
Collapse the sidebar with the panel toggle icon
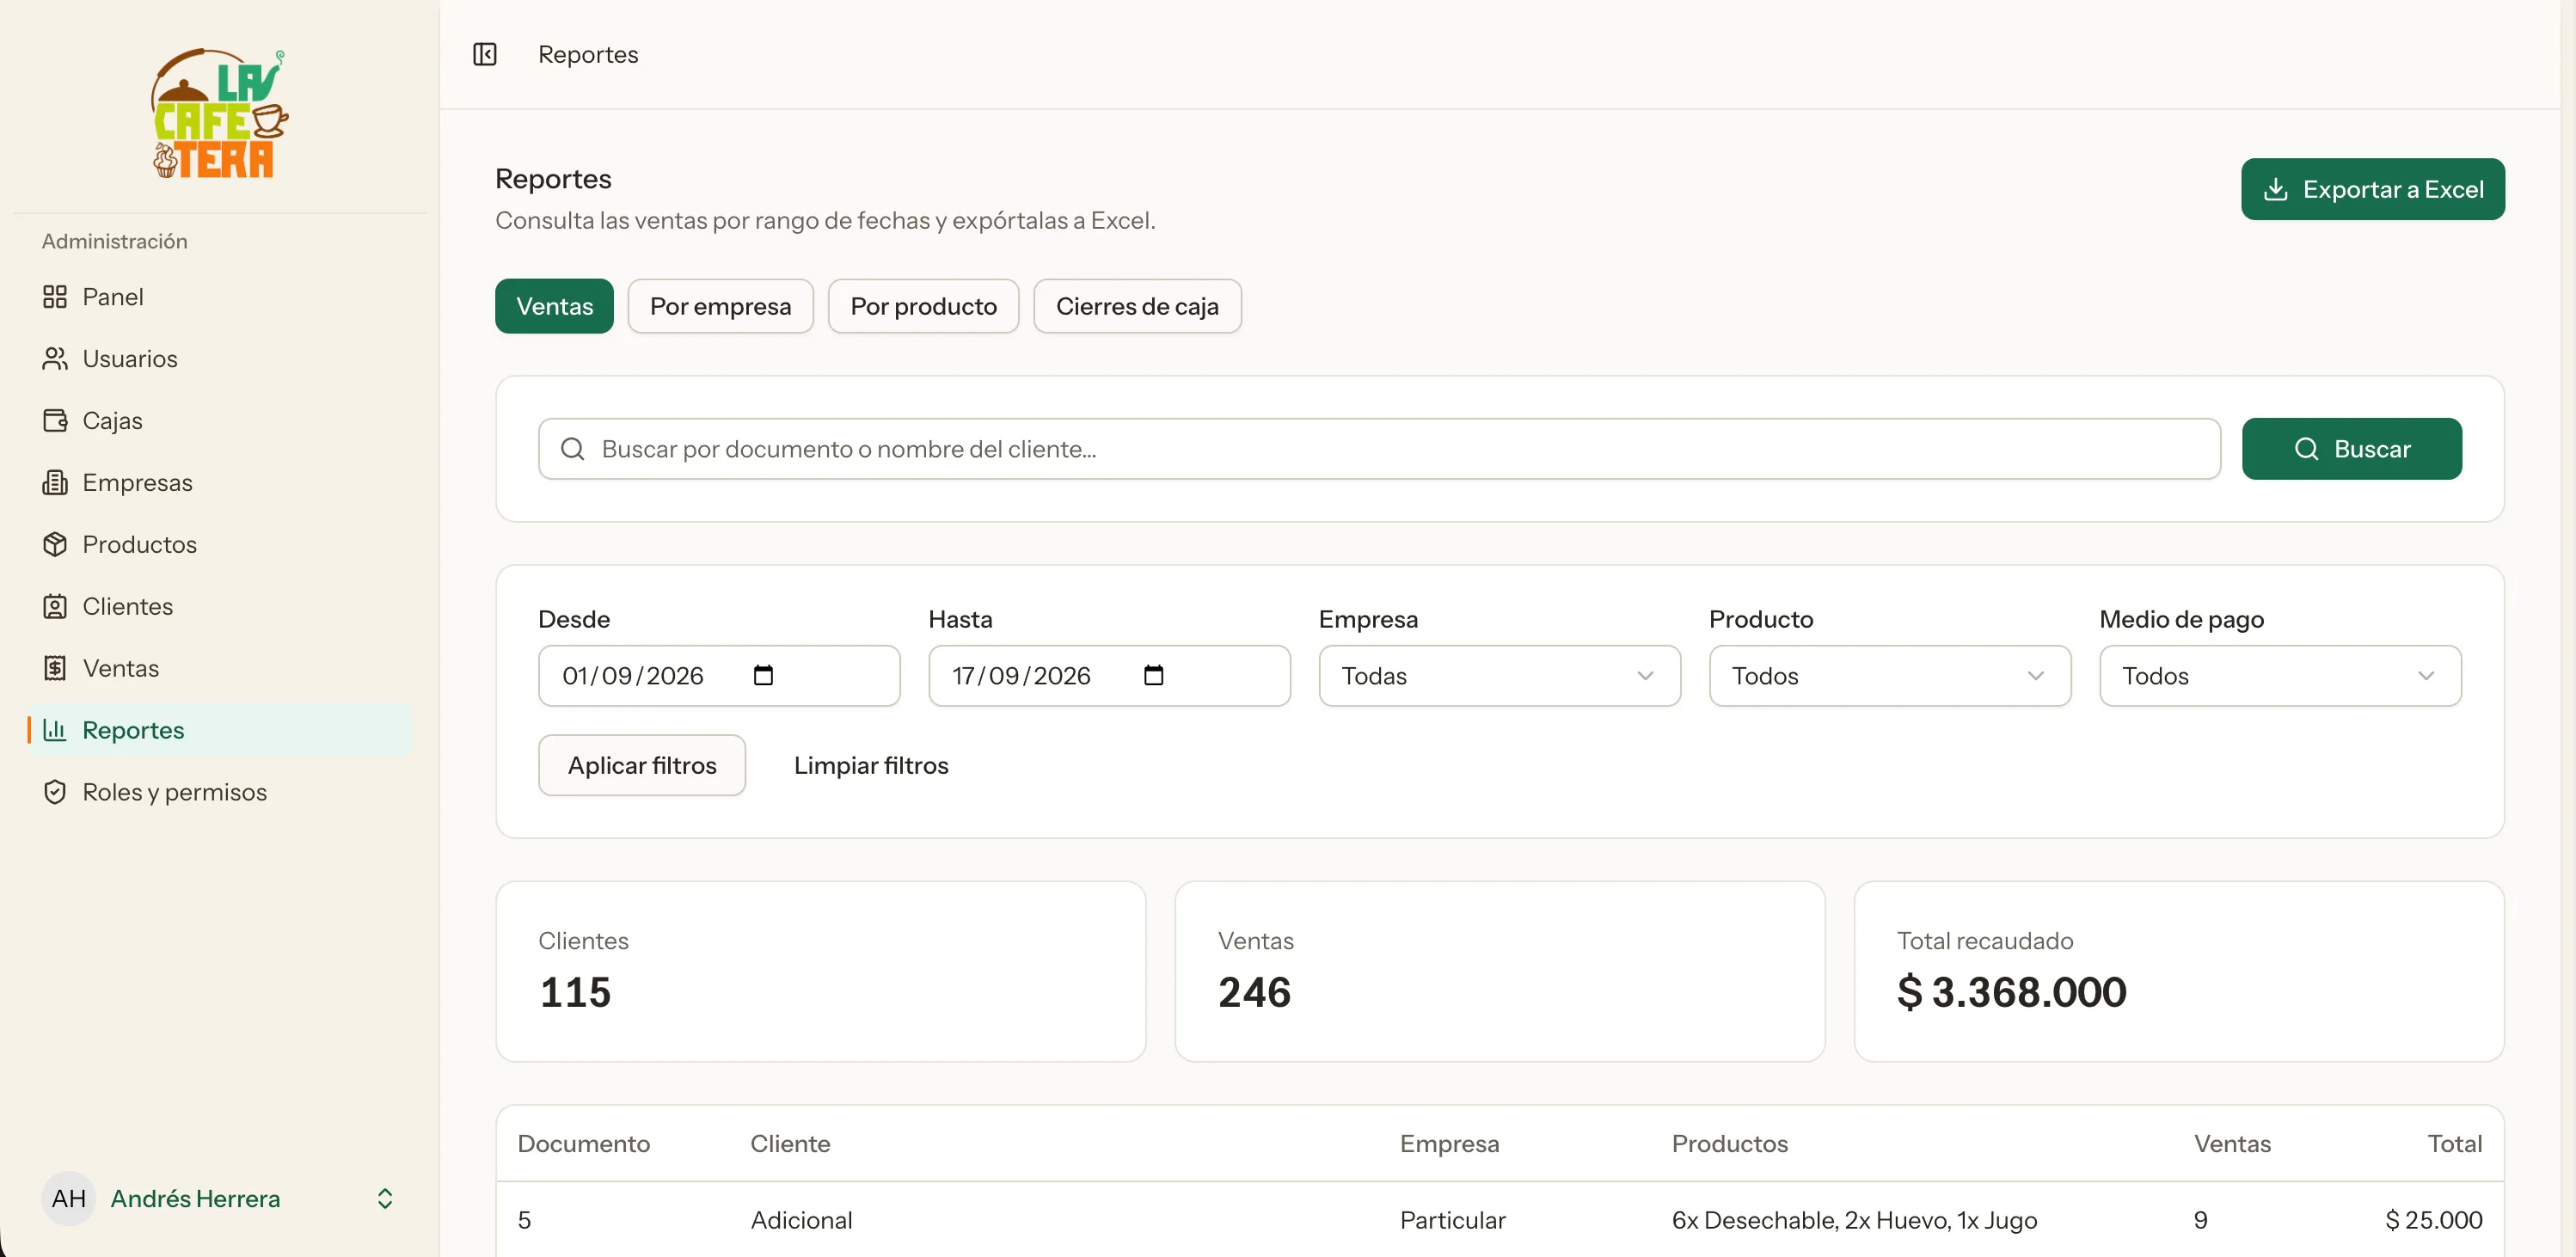[485, 54]
